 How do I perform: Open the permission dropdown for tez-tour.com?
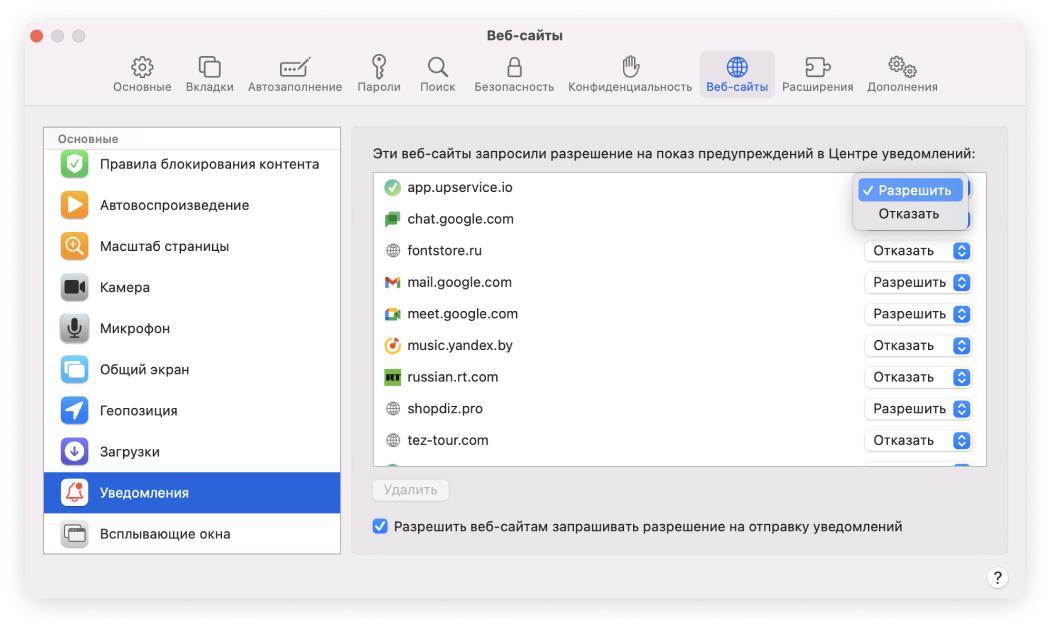(918, 440)
